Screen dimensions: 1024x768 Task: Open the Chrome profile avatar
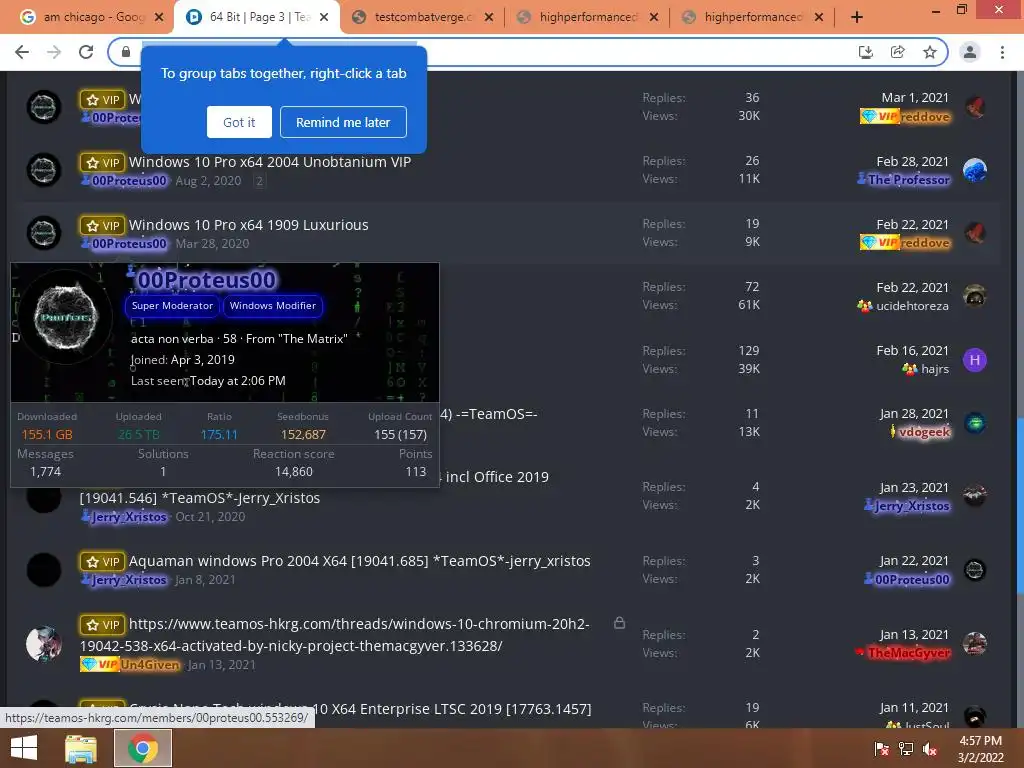pos(970,52)
